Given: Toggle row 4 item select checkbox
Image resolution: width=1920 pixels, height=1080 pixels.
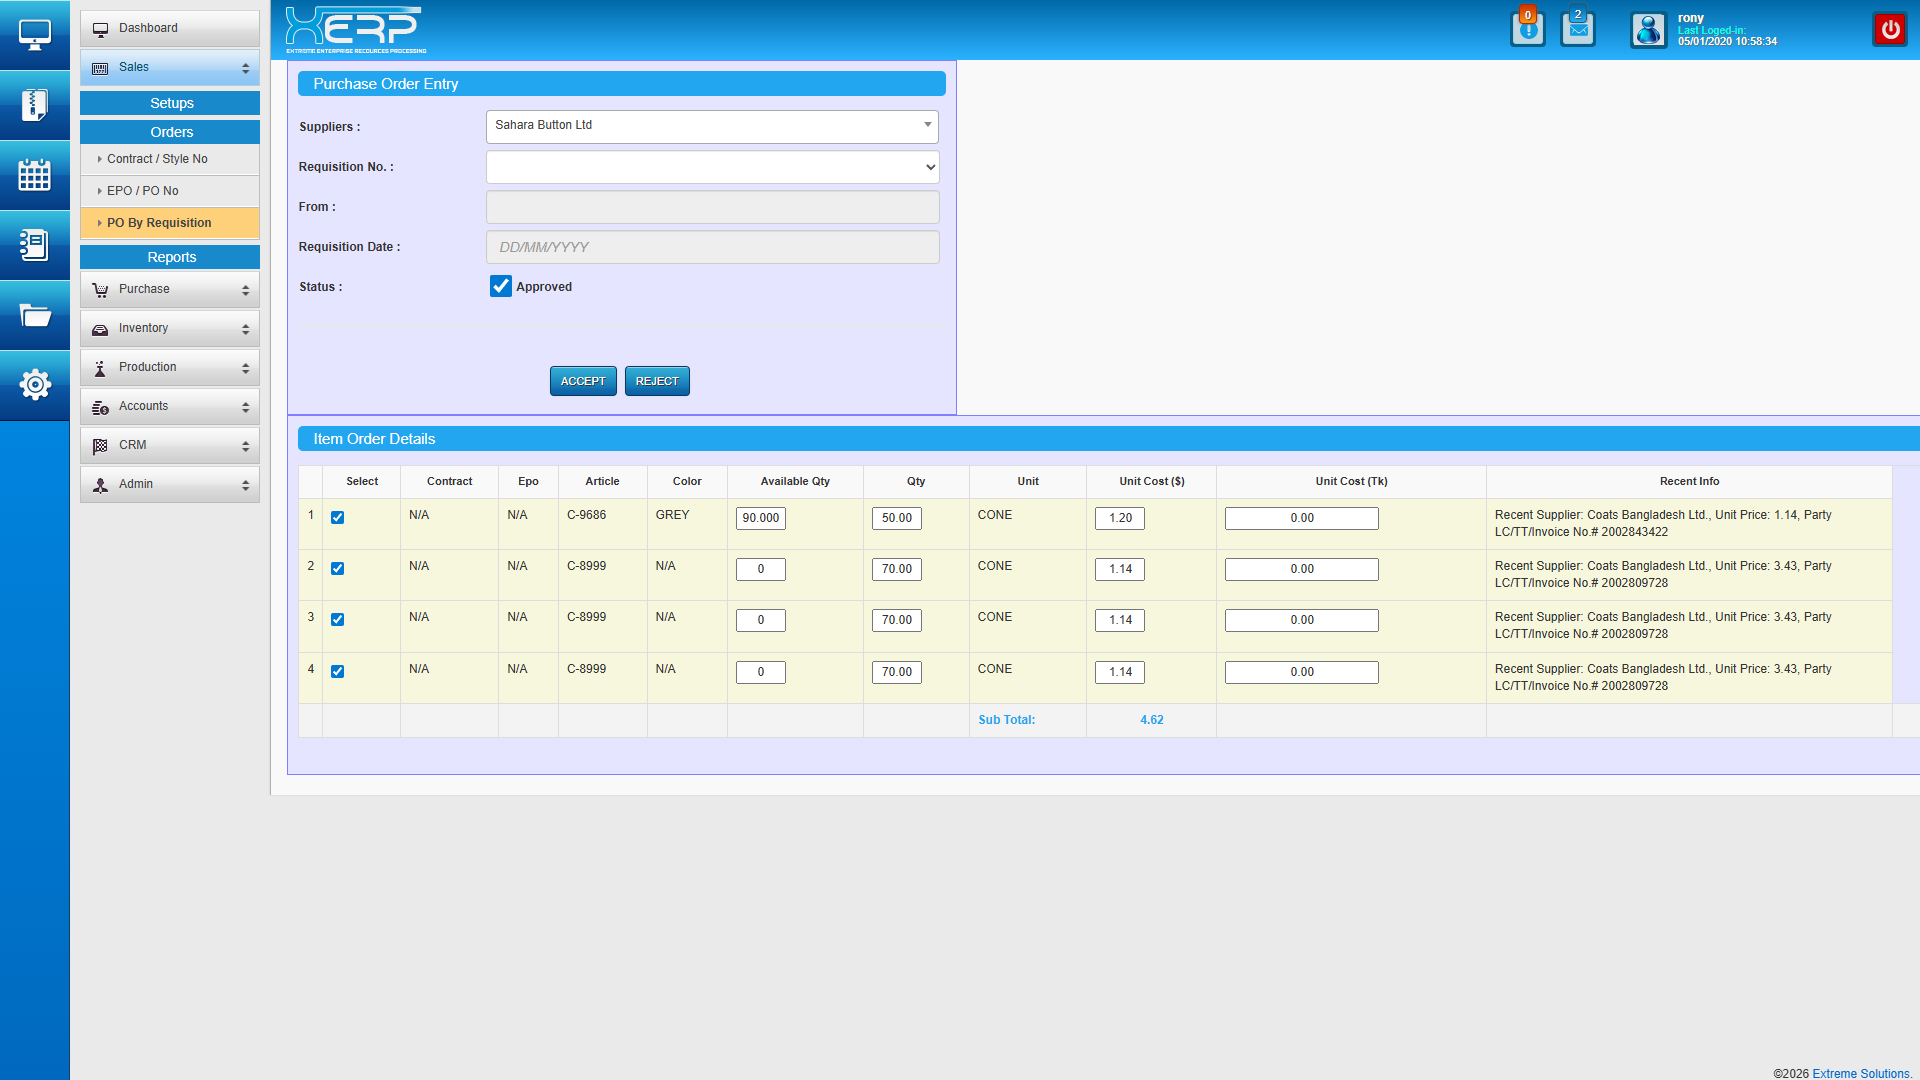Looking at the screenshot, I should tap(338, 672).
